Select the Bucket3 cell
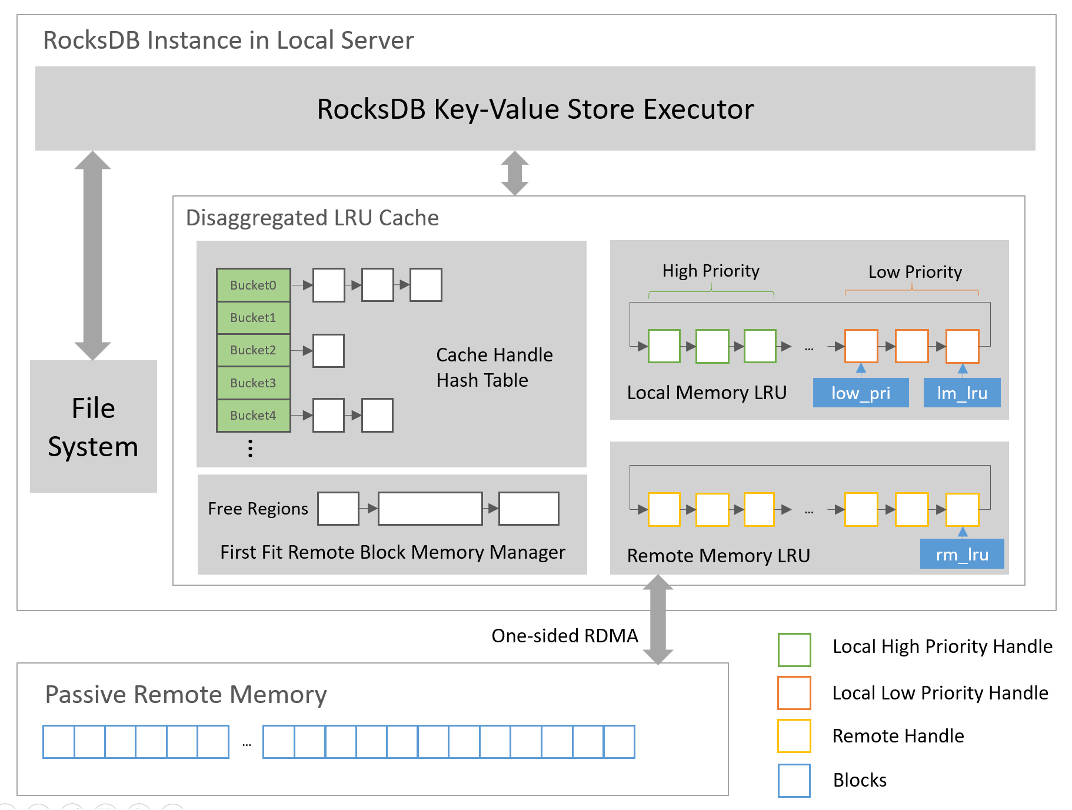This screenshot has width=1072, height=810. coord(253,383)
